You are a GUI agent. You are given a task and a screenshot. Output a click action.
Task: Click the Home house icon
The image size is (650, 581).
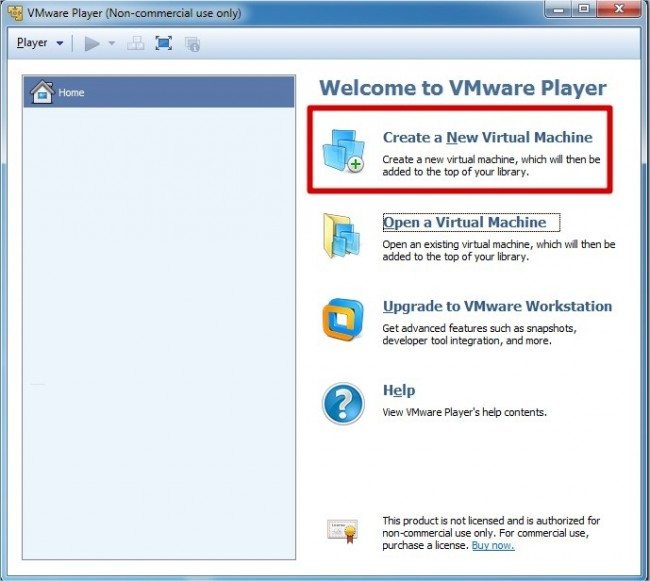pos(42,92)
